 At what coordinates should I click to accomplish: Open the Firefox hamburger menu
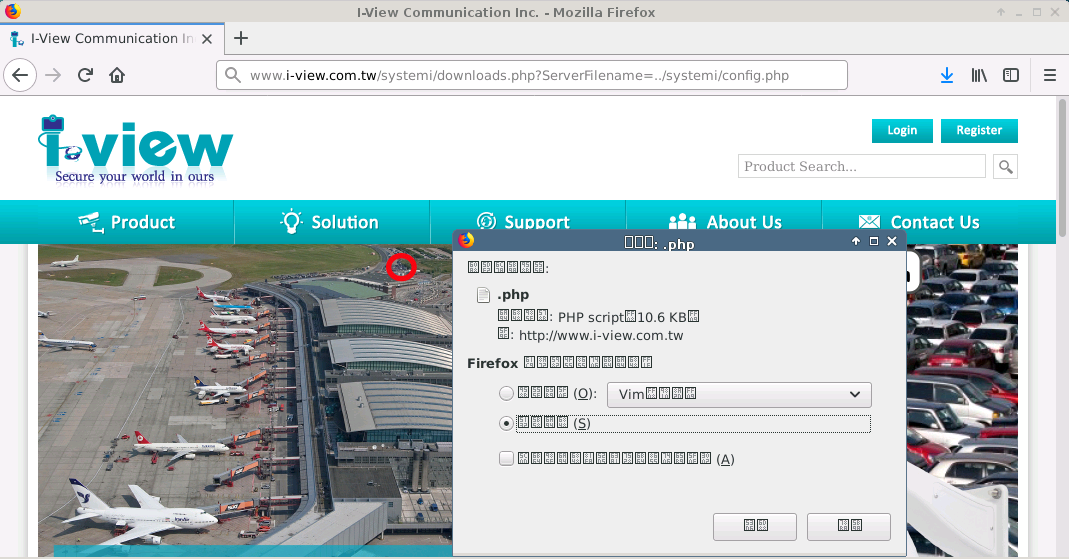(1050, 75)
